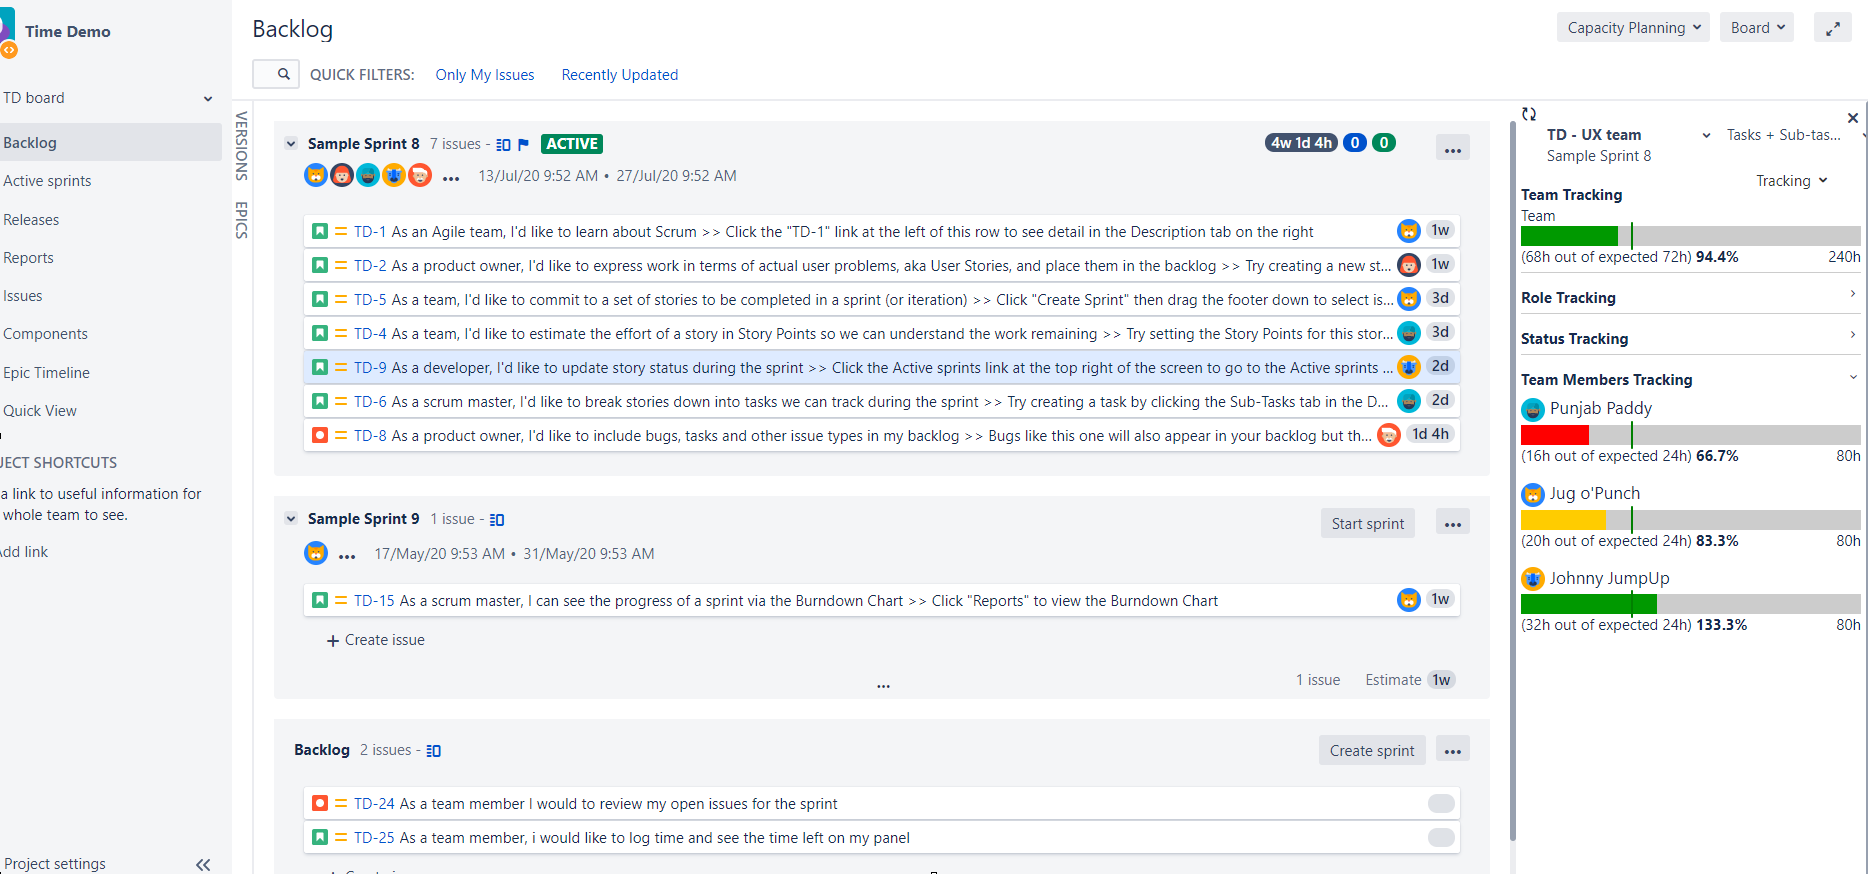The height and width of the screenshot is (874, 1868).
Task: Collapse the sidebar with double chevron icon
Action: click(x=203, y=864)
